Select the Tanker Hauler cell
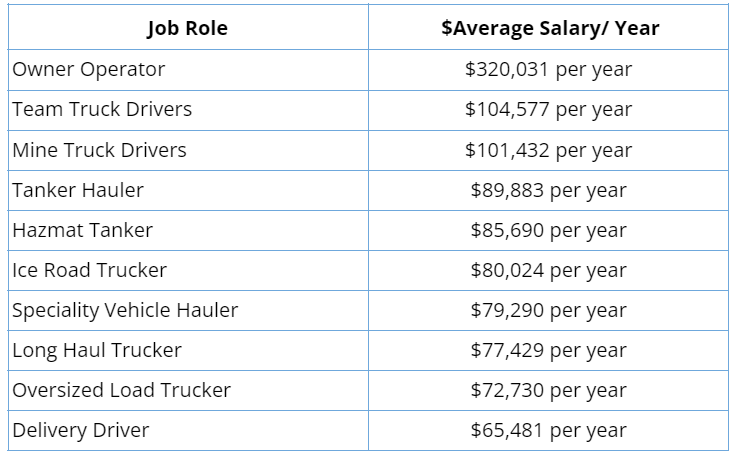 click(78, 190)
